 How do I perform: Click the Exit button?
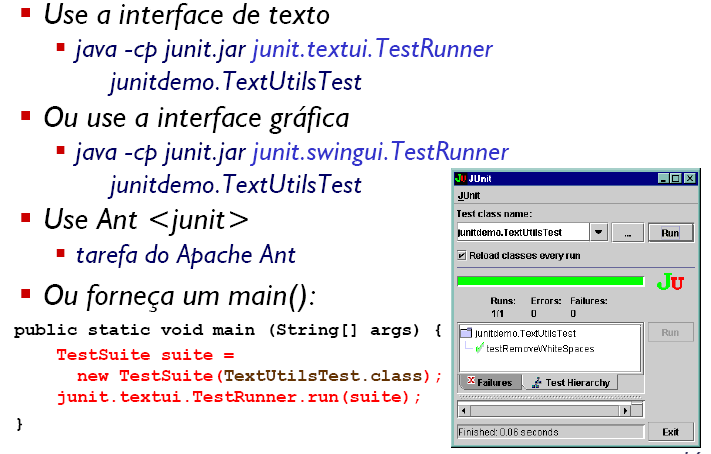click(x=670, y=432)
